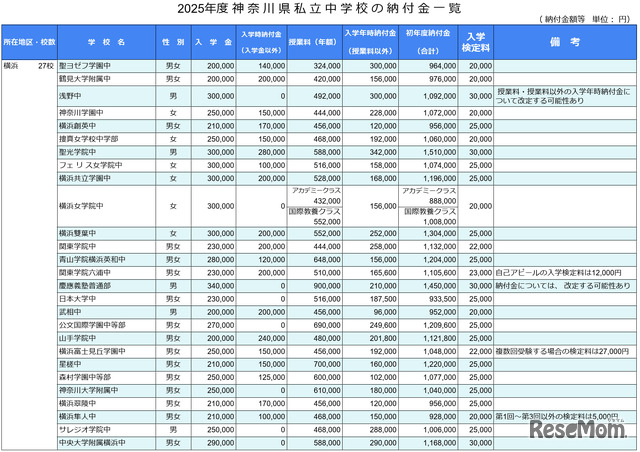Click the exam fee 23,000 for 関東学院六浦中
This screenshot has width=640, height=452.
click(x=480, y=272)
